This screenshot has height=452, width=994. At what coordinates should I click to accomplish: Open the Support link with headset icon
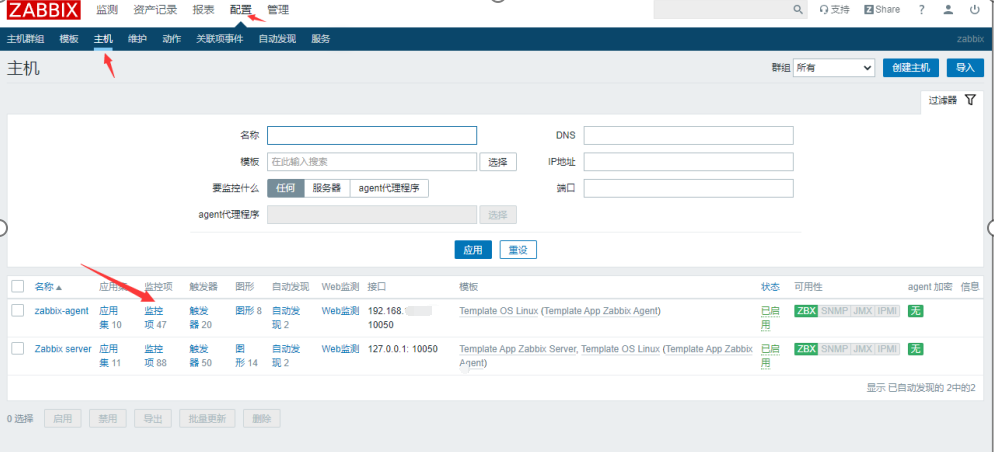coord(834,10)
